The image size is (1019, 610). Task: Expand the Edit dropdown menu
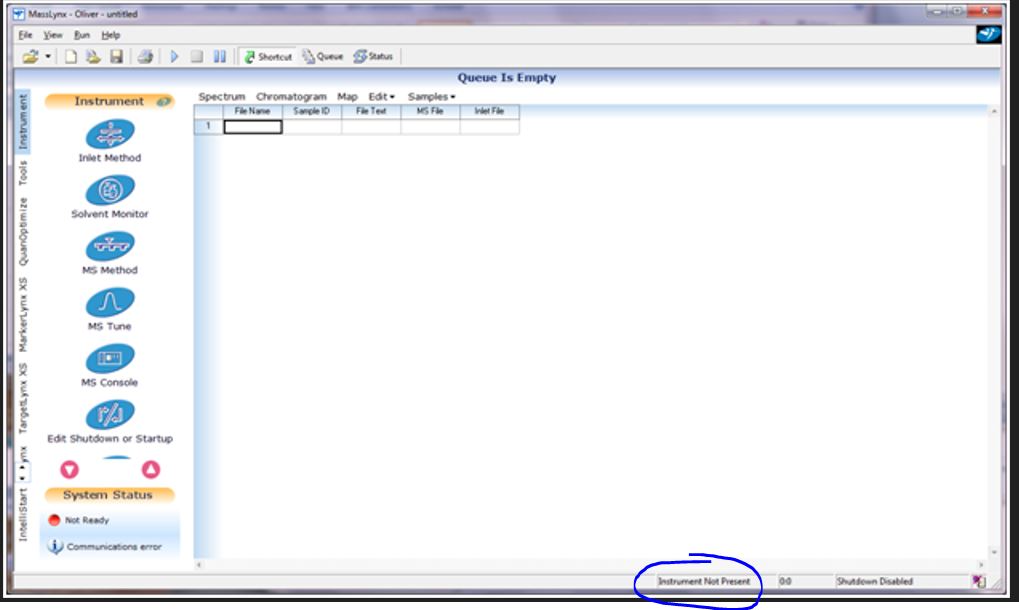pyautogui.click(x=381, y=96)
